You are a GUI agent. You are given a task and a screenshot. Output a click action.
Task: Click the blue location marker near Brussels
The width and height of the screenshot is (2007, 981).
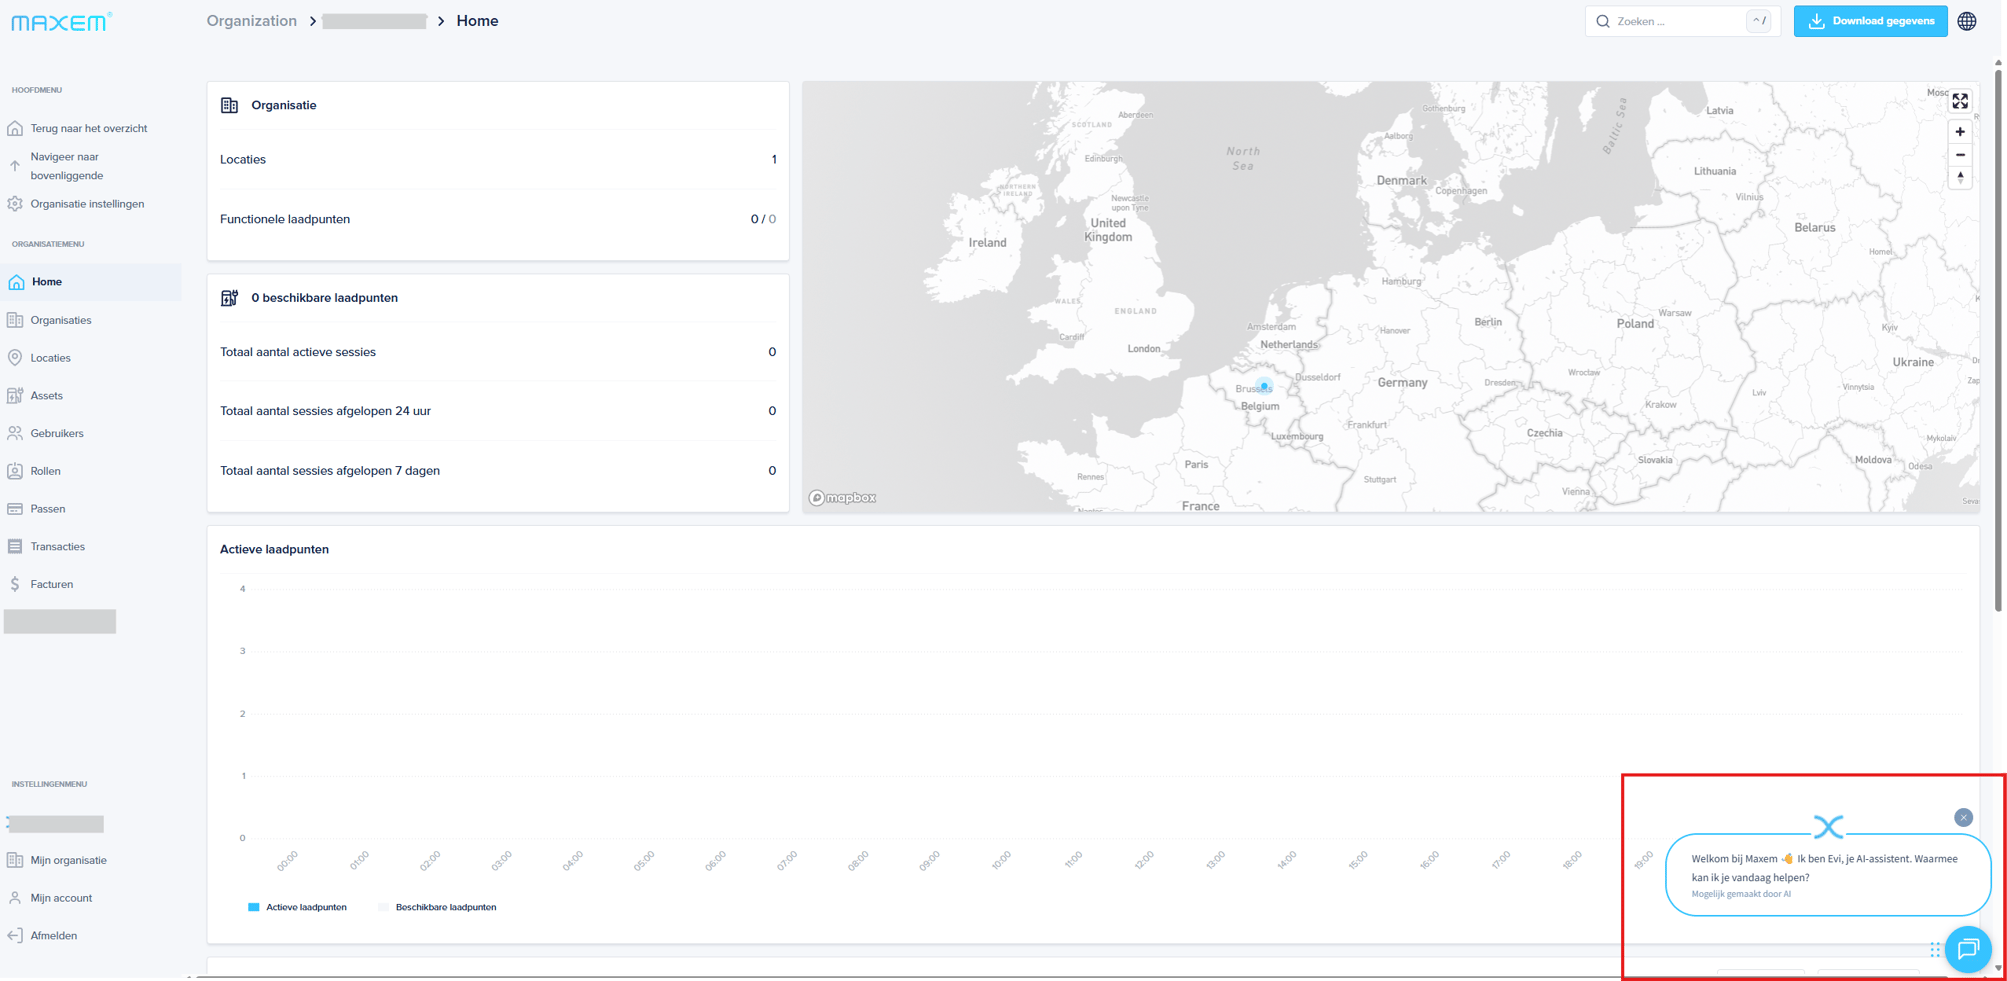[1264, 386]
